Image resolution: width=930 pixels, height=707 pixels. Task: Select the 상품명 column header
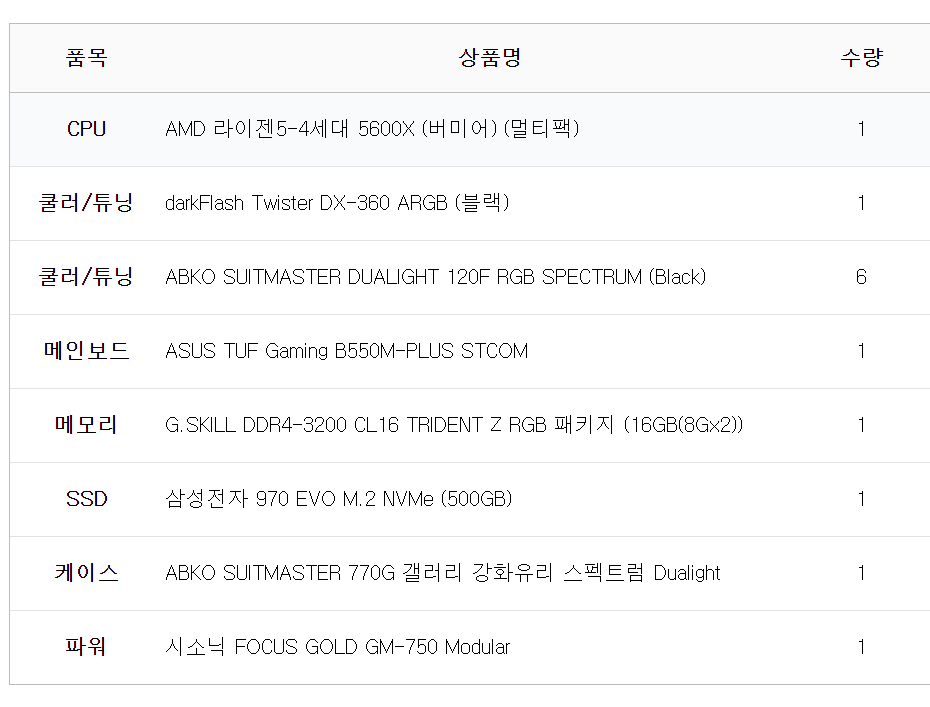pos(490,58)
